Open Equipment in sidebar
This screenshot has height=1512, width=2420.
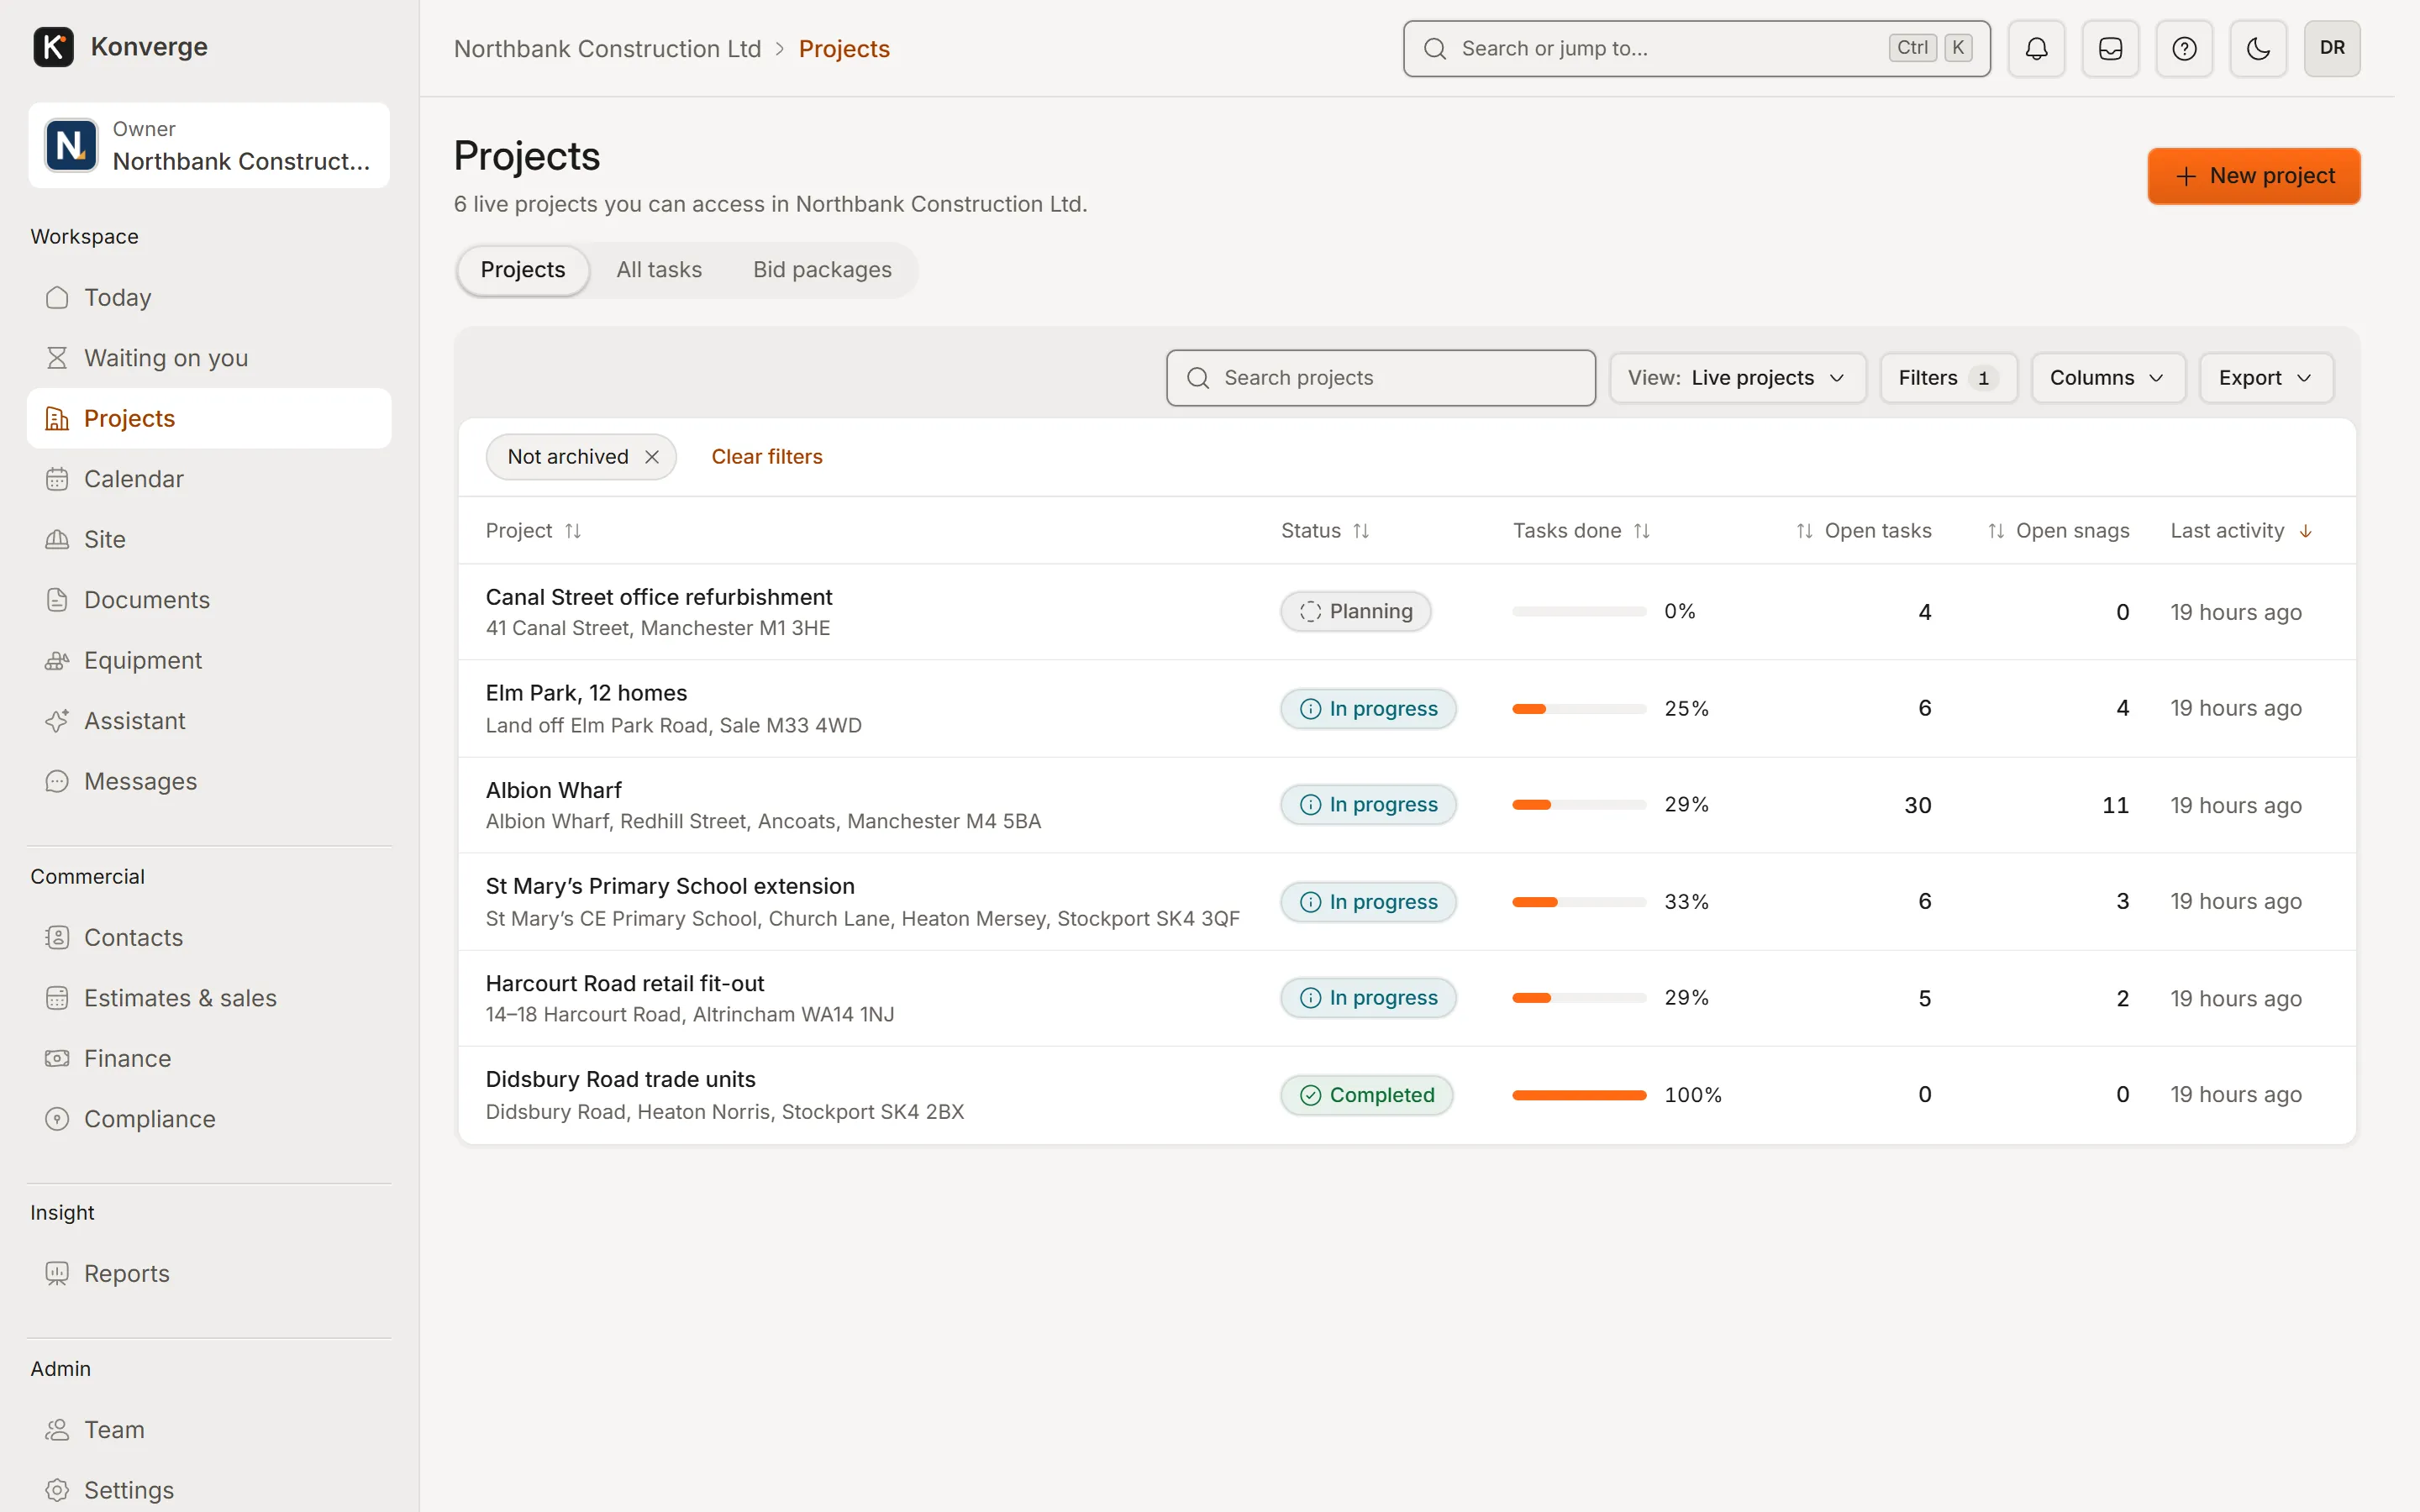[209, 660]
